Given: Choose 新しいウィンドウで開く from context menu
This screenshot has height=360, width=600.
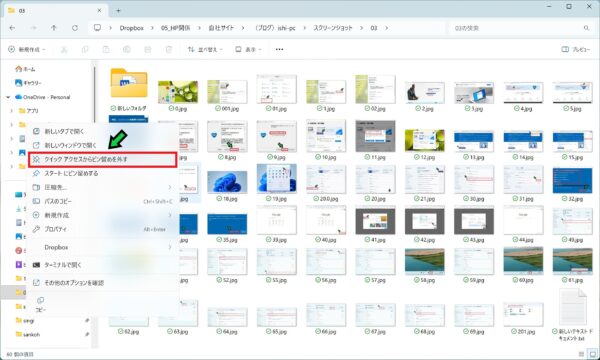Looking at the screenshot, I should pyautogui.click(x=103, y=145).
